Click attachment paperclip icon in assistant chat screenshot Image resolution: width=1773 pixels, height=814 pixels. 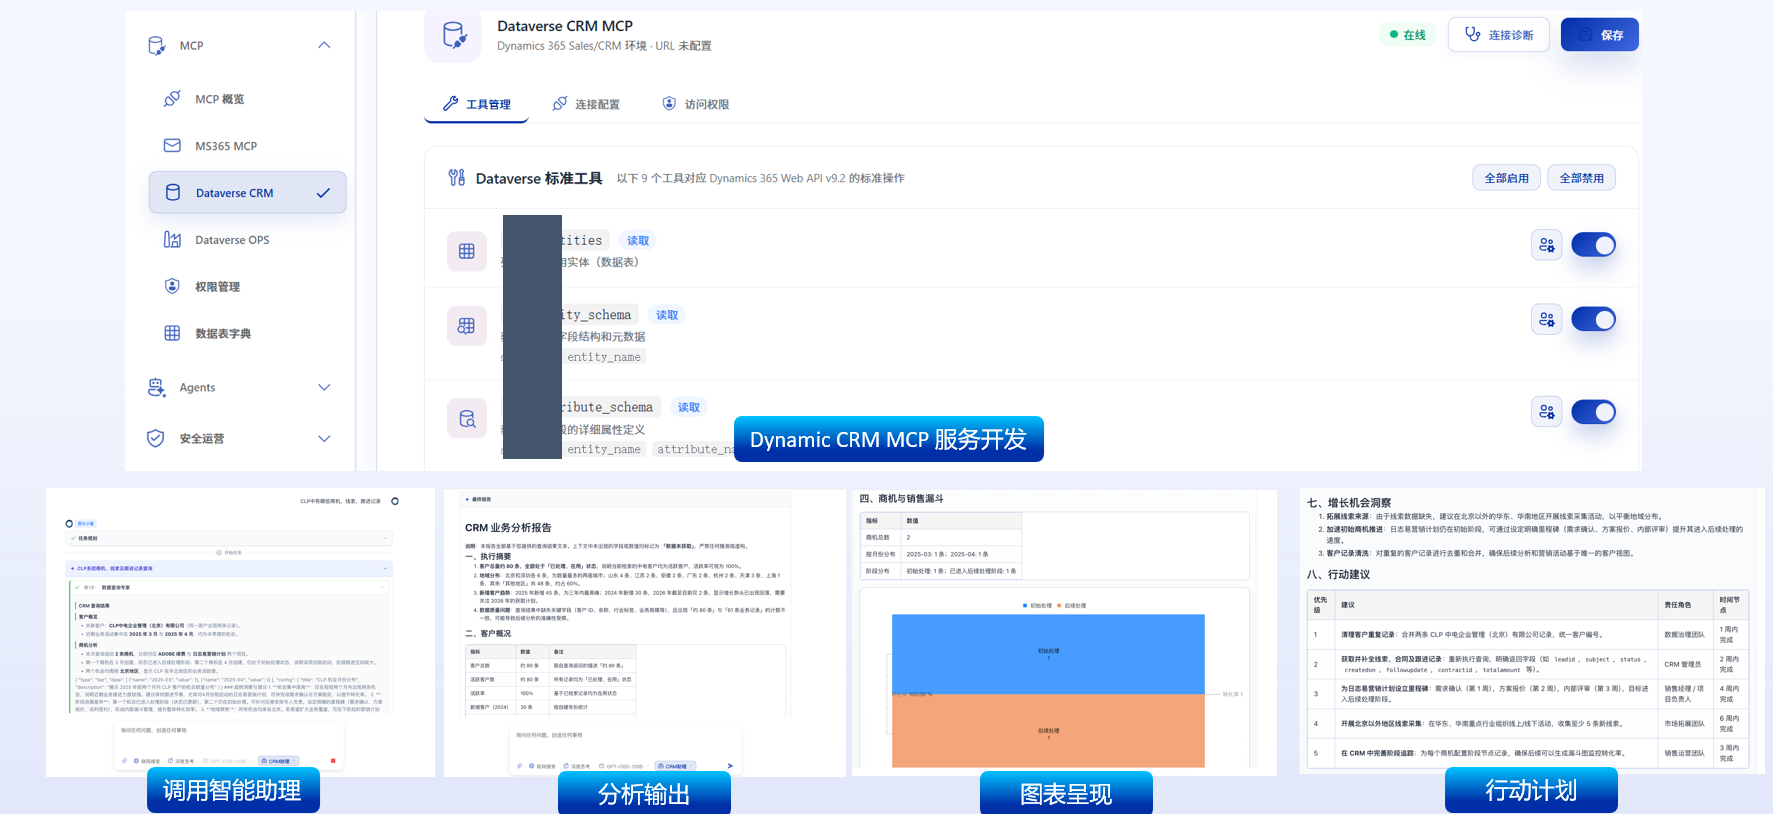click(124, 761)
